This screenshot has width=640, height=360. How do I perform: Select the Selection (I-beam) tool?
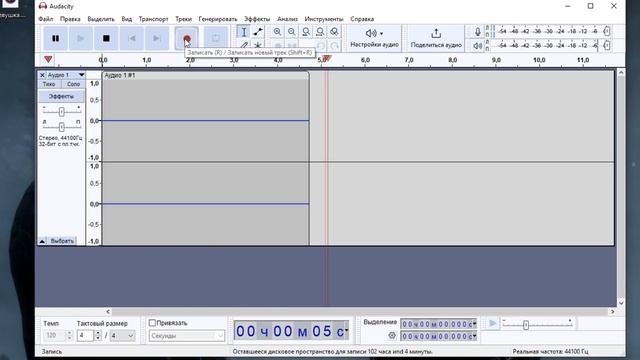click(x=244, y=32)
